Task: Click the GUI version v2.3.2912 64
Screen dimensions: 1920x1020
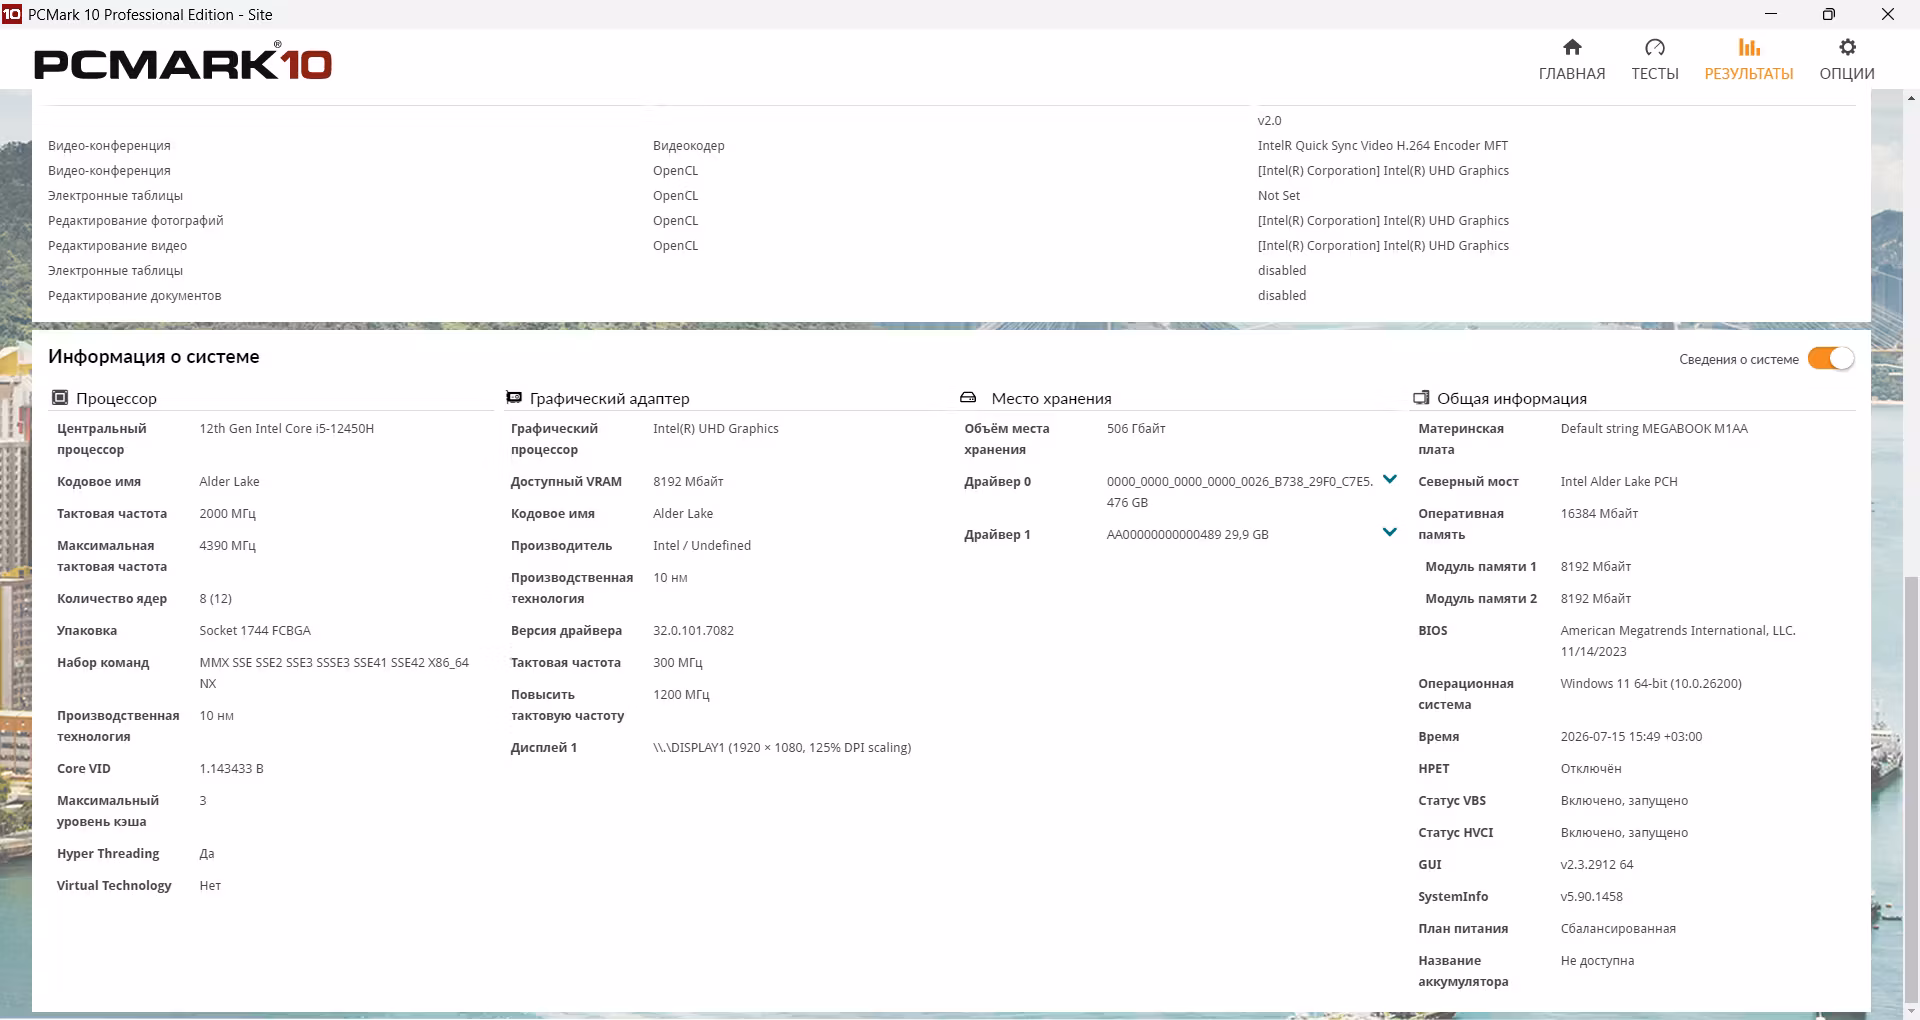Action: pos(1597,865)
